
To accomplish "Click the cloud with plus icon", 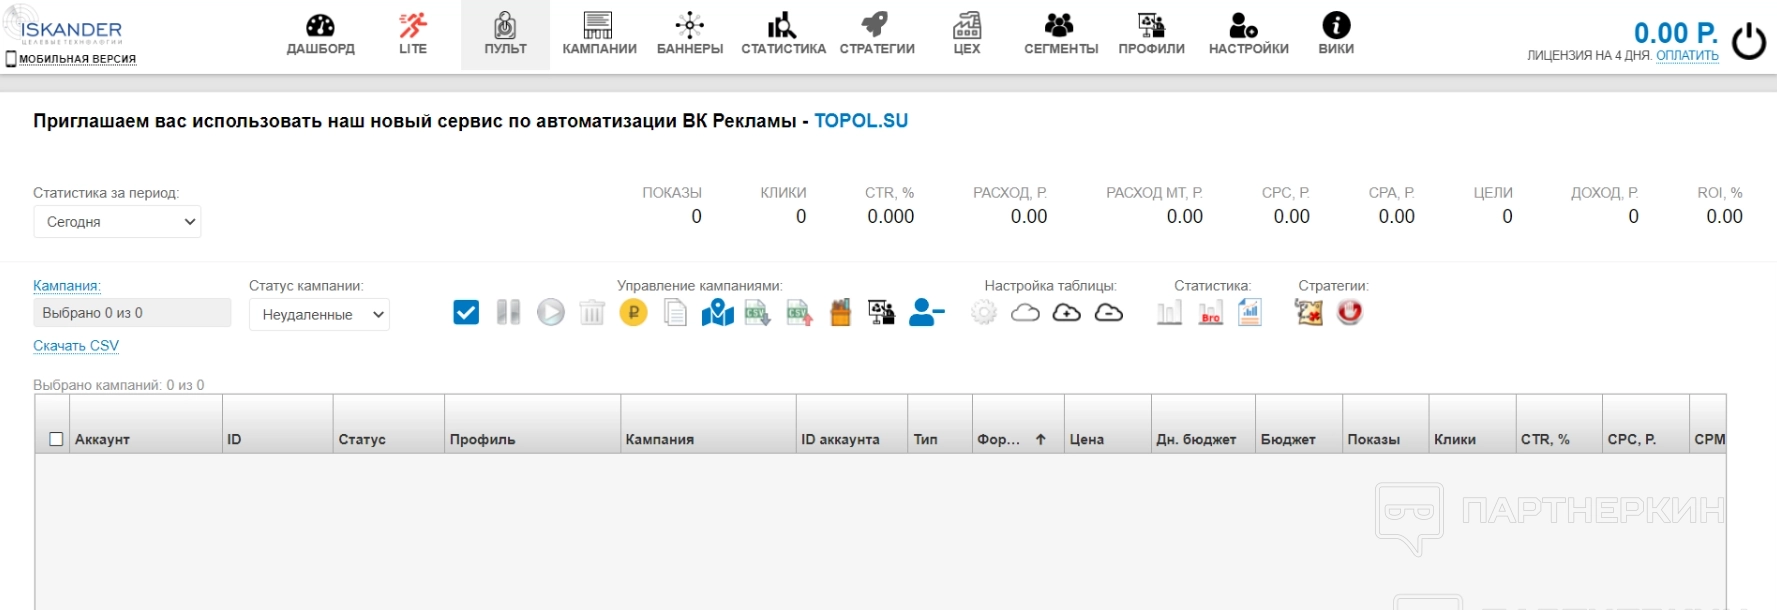I will pyautogui.click(x=1067, y=313).
